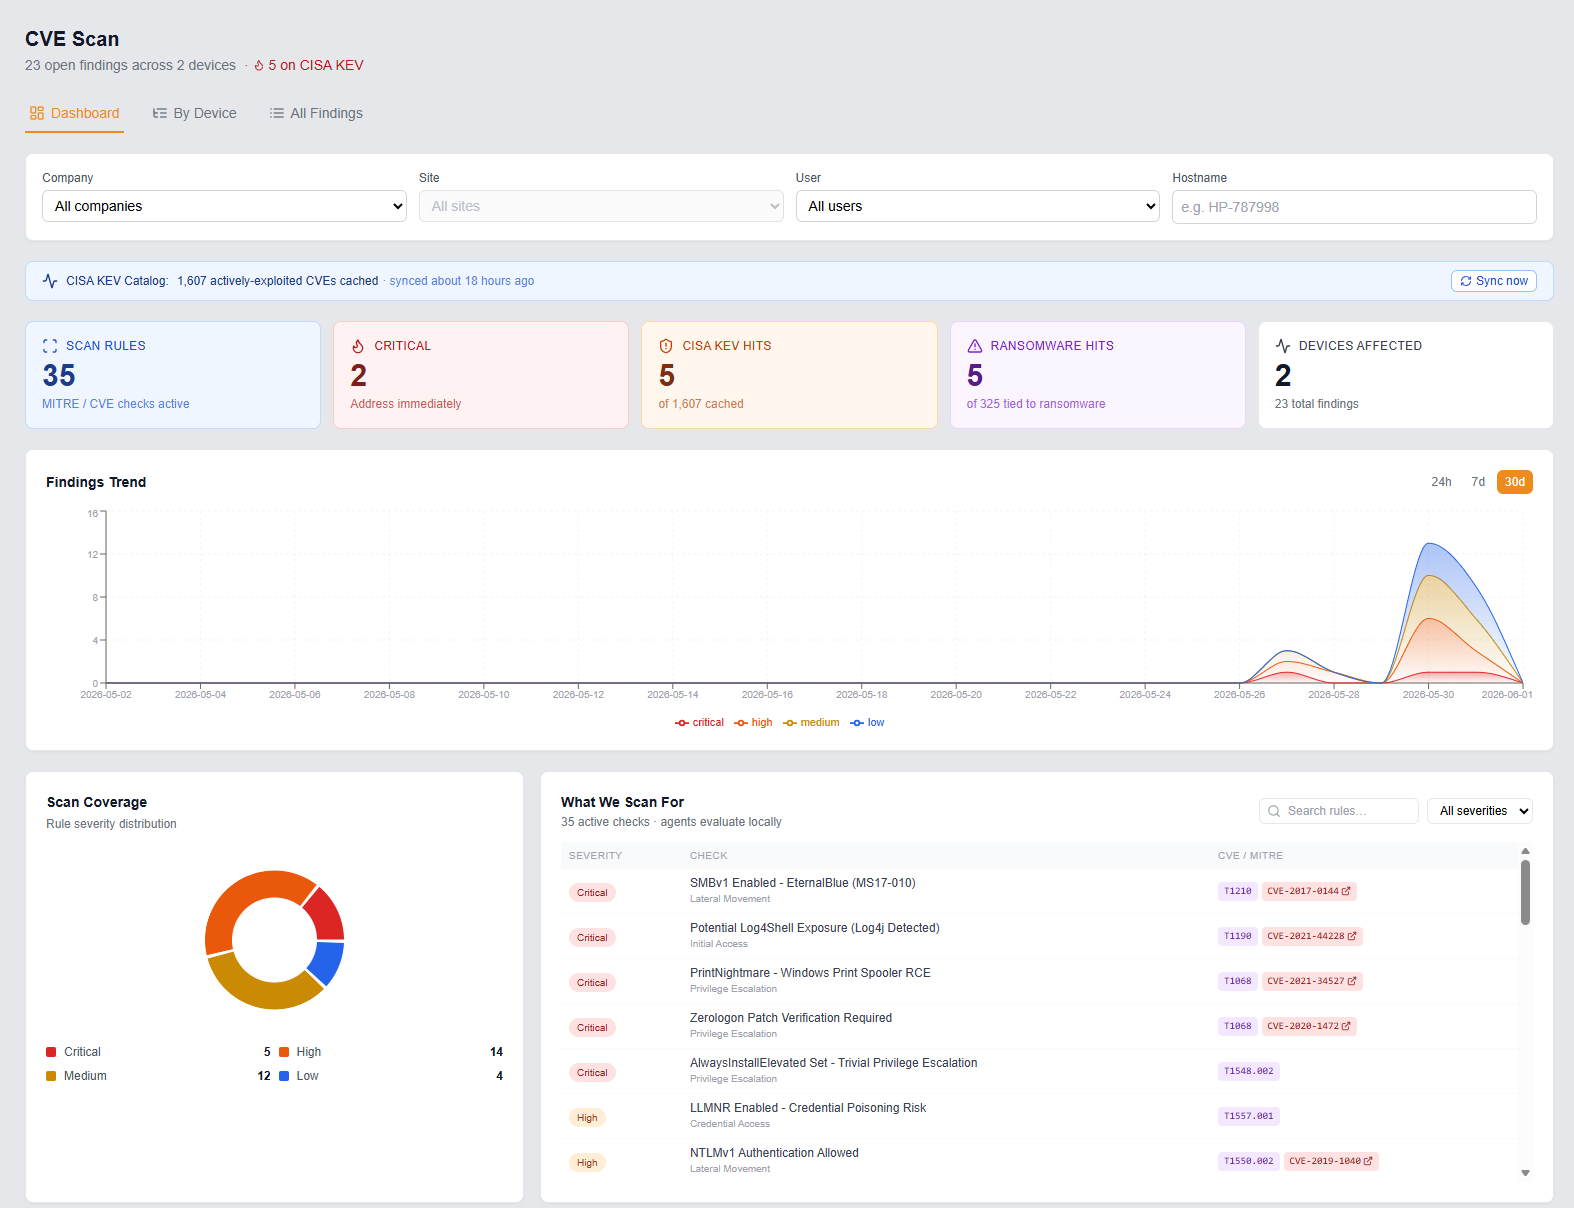Focus the Search rules input

coord(1339,811)
